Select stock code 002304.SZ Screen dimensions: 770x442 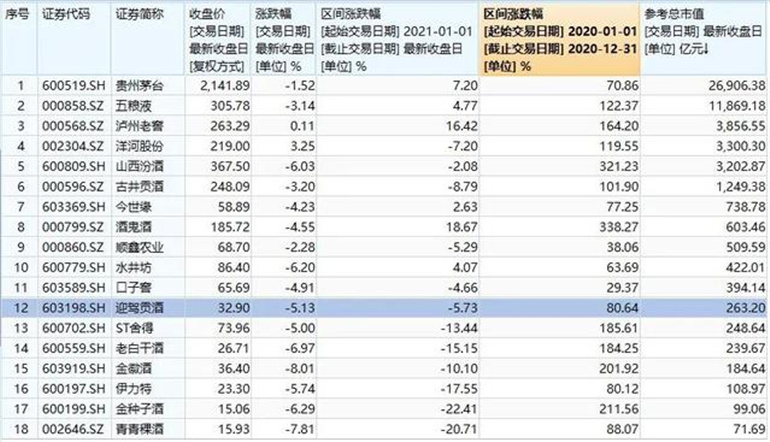coord(73,146)
